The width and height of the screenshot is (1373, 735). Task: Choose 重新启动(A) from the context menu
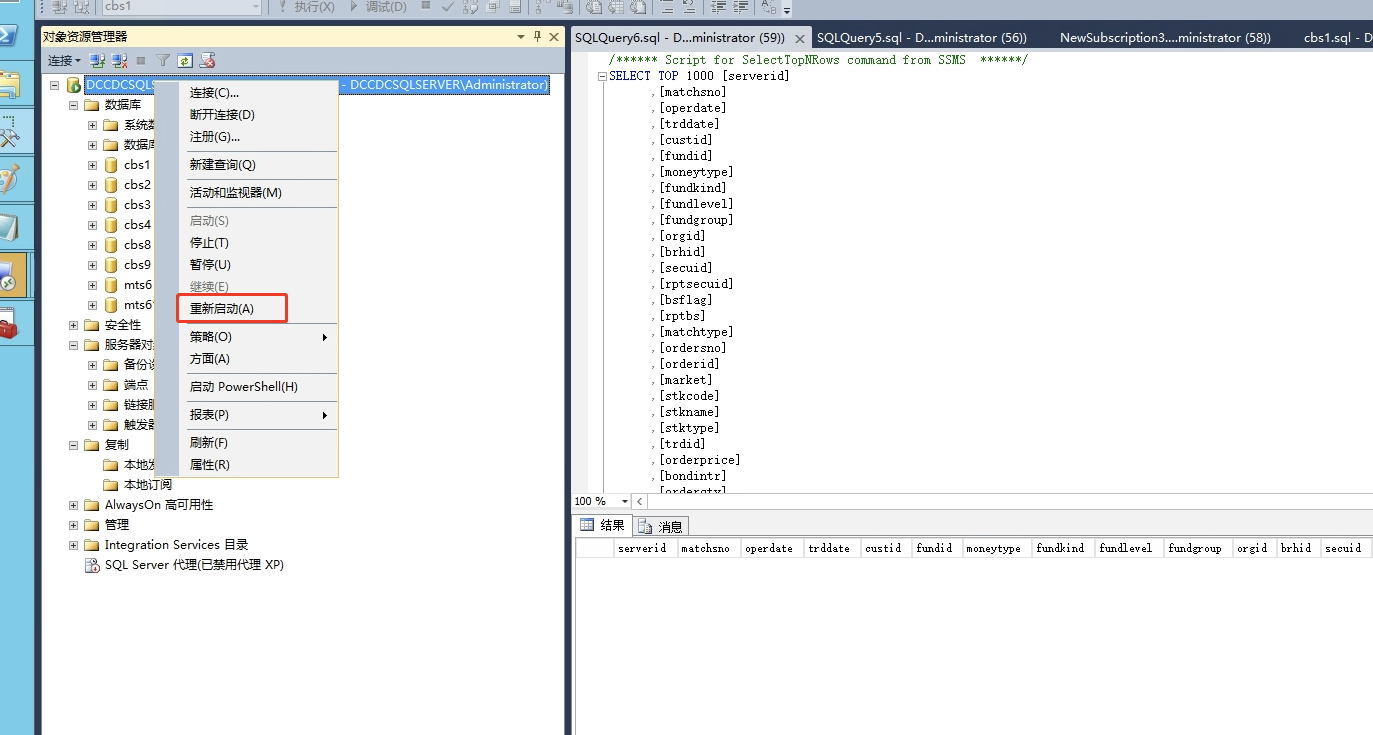222,309
